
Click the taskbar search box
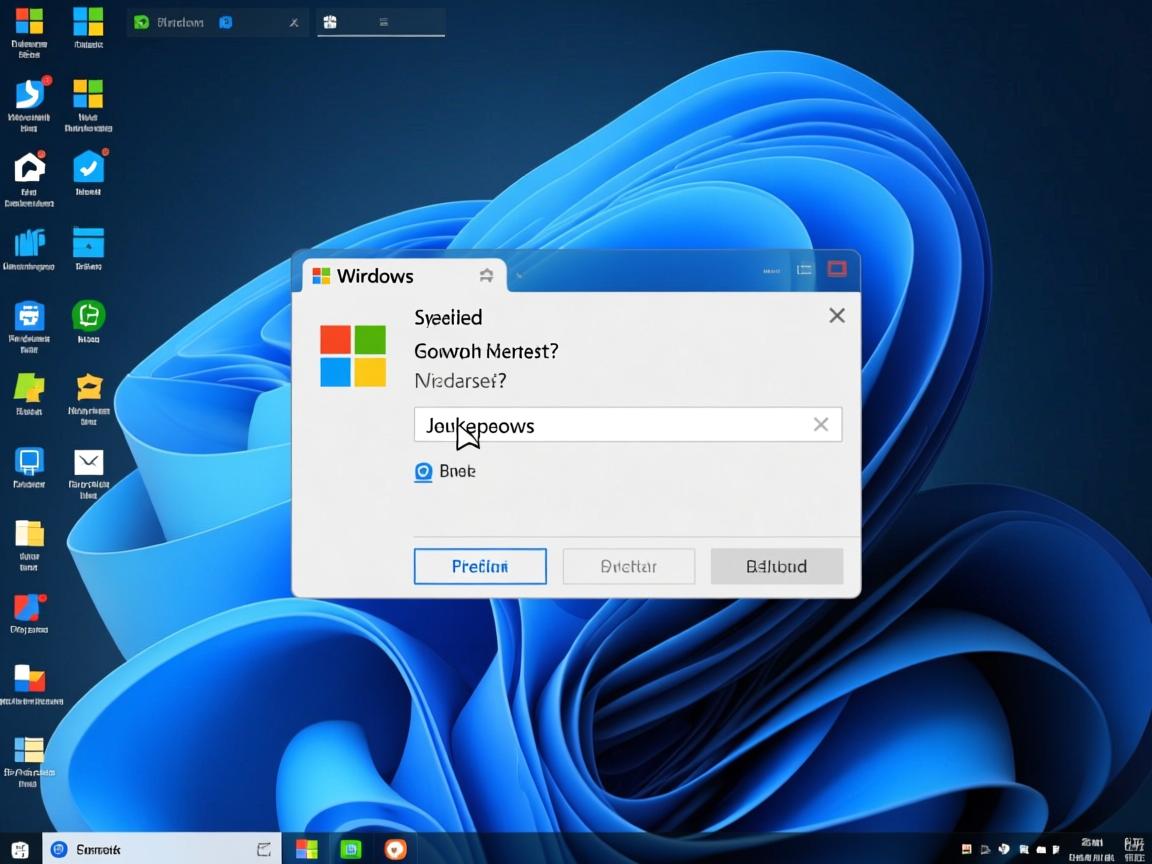(x=160, y=849)
